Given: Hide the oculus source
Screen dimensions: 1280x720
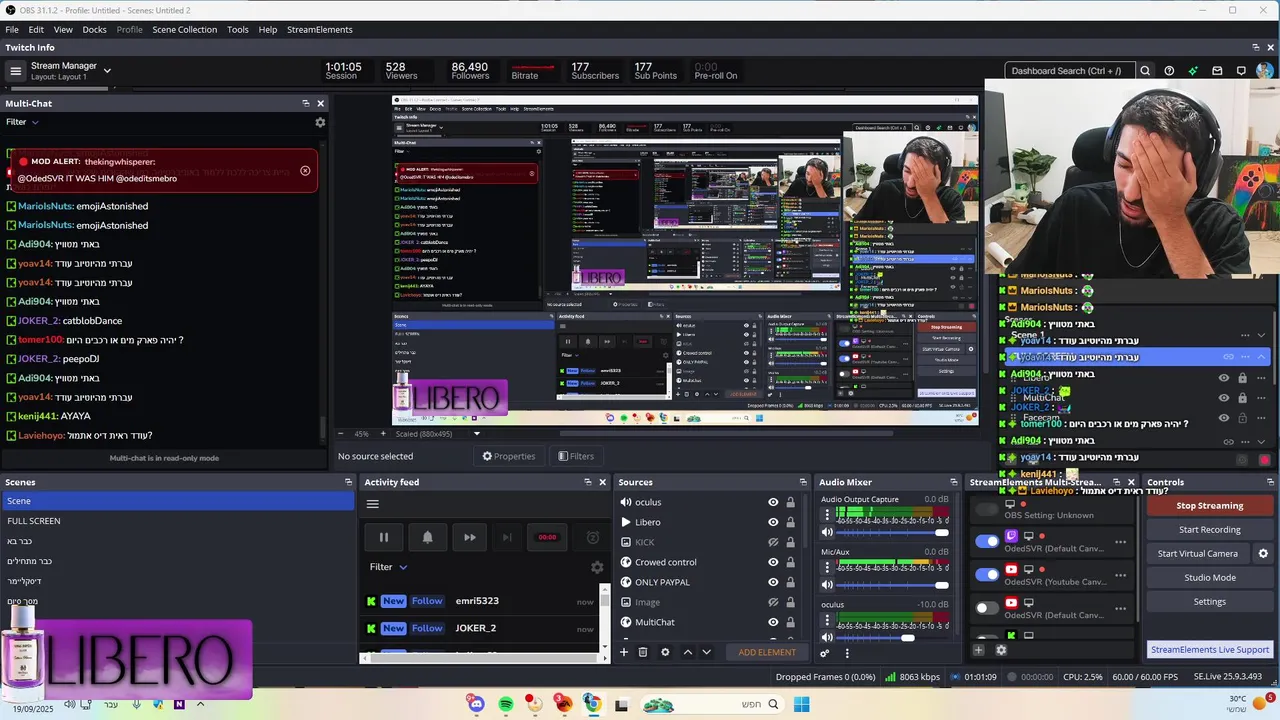Looking at the screenshot, I should [x=773, y=502].
